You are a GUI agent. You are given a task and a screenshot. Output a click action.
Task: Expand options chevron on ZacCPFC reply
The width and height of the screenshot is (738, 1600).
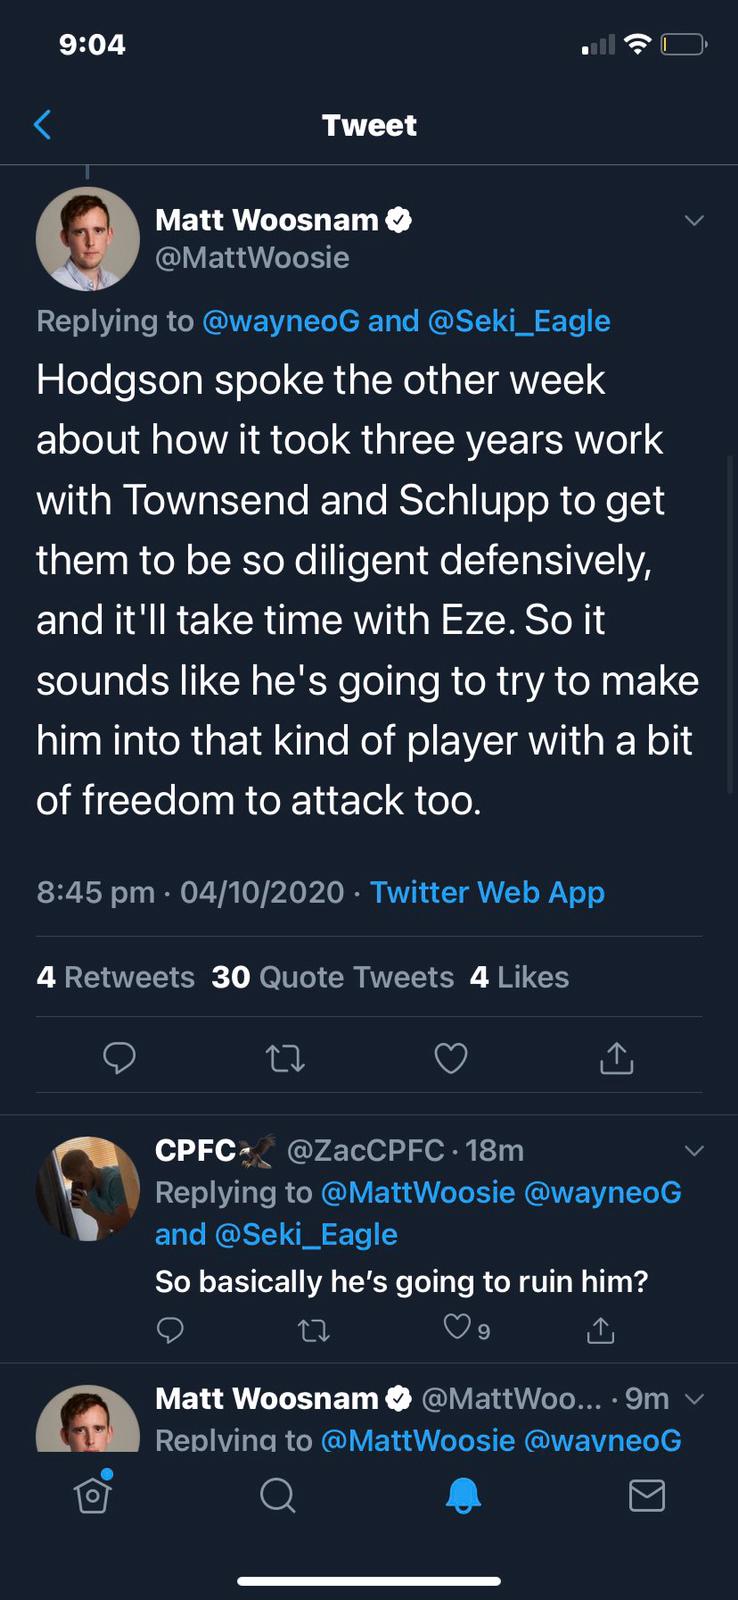tap(694, 1150)
